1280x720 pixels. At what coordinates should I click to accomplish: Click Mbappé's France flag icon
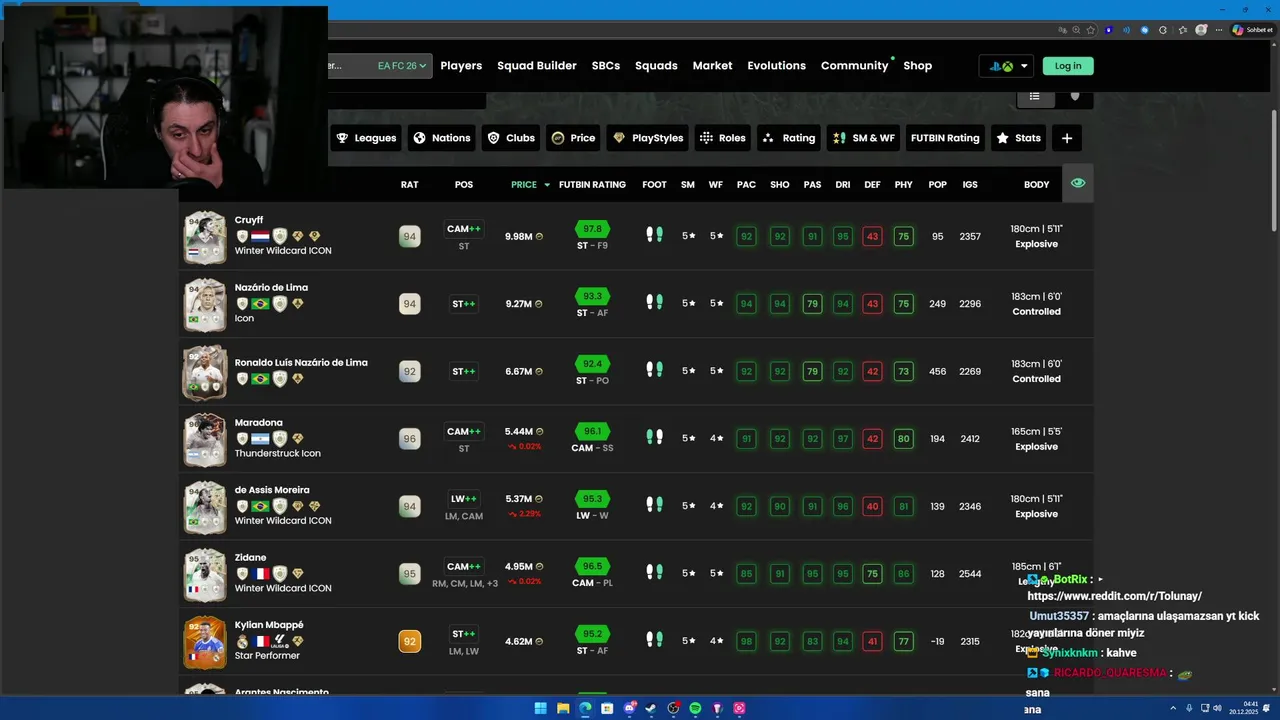point(260,641)
